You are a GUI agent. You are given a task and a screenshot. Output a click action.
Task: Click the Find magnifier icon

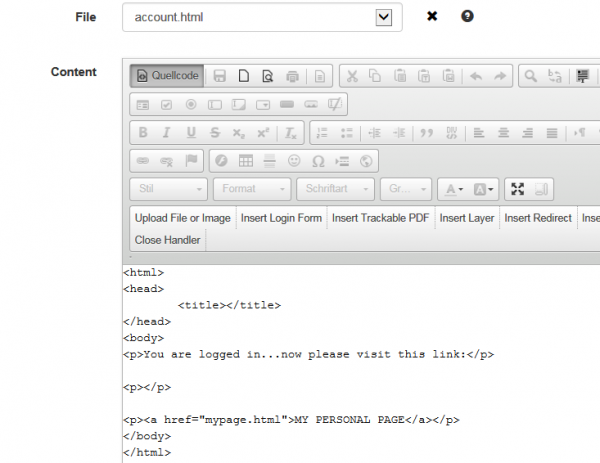(530, 76)
